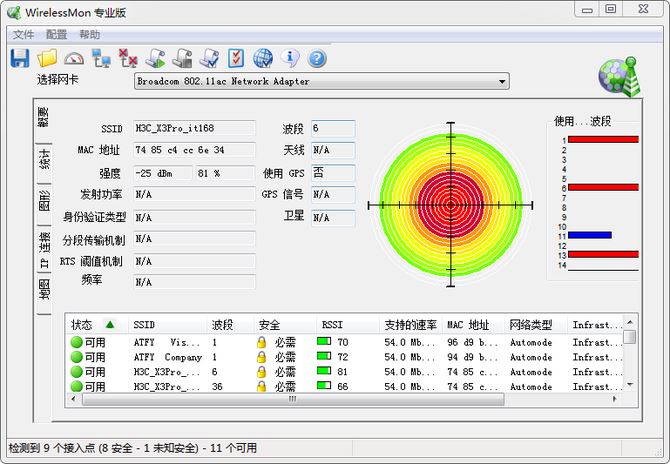Switch to the IP 连接 vertical tab
Viewport: 670px width, 464px height.
(x=44, y=250)
